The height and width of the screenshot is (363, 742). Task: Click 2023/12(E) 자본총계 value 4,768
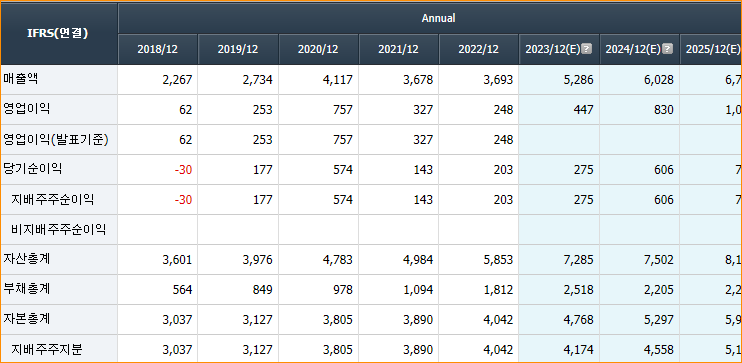coord(578,320)
